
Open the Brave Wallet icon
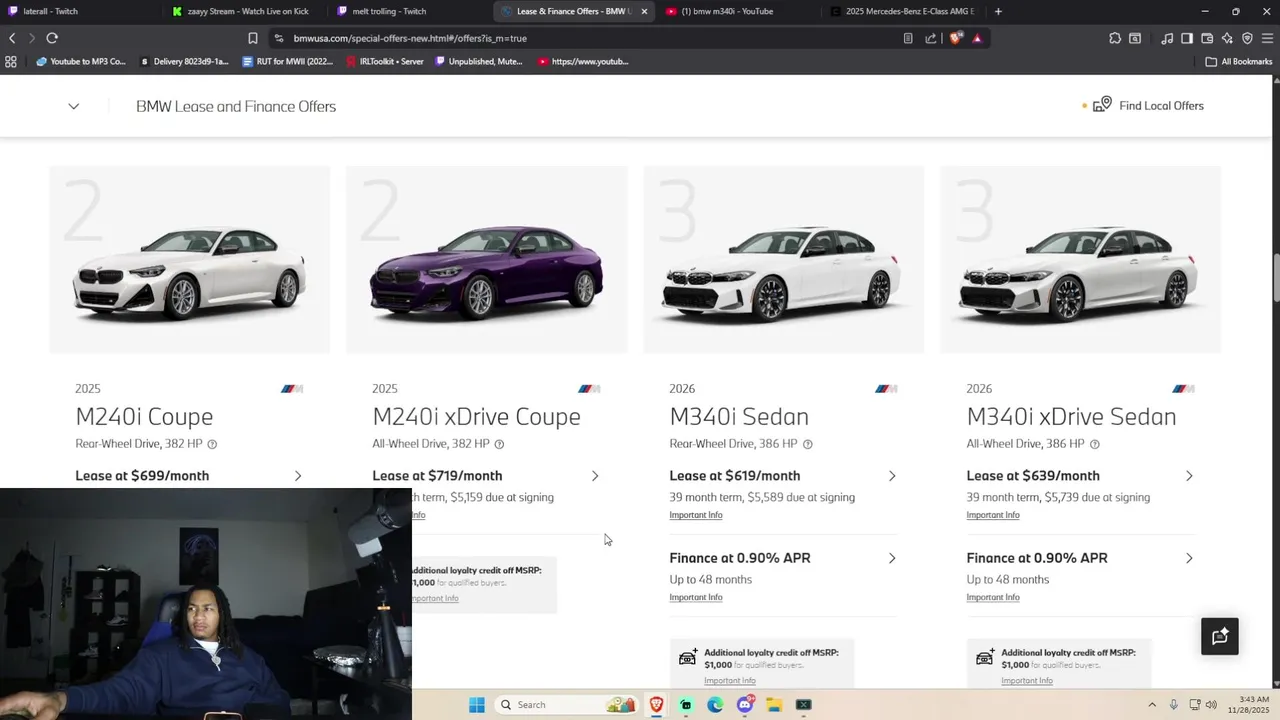point(1207,38)
